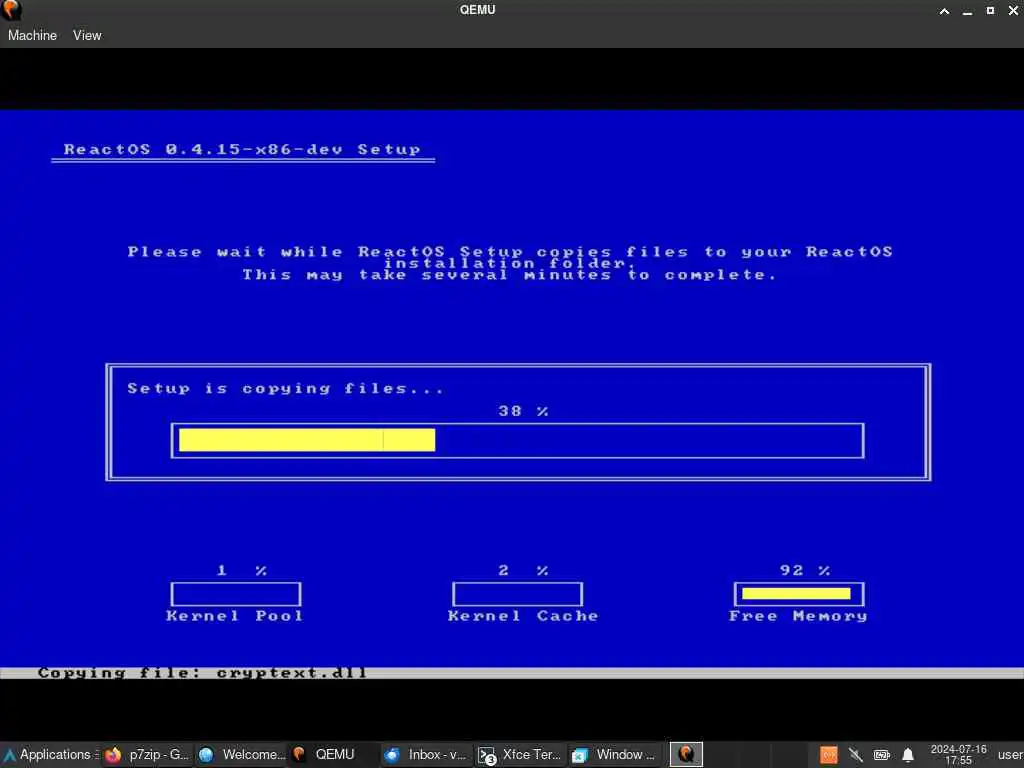The height and width of the screenshot is (768, 1024).
Task: Click the Kernel Cache label
Action: [x=523, y=616]
